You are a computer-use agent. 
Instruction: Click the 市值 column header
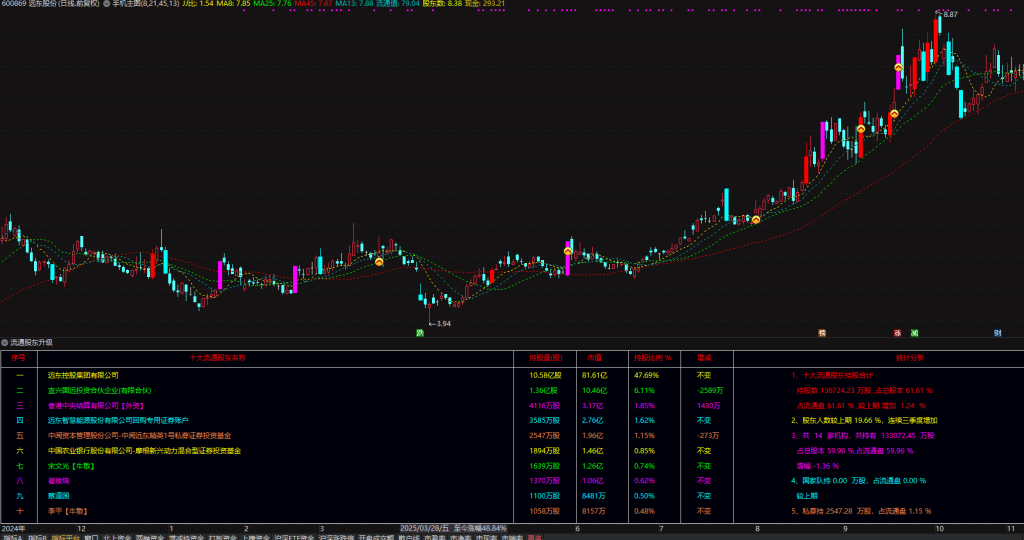[594, 356]
